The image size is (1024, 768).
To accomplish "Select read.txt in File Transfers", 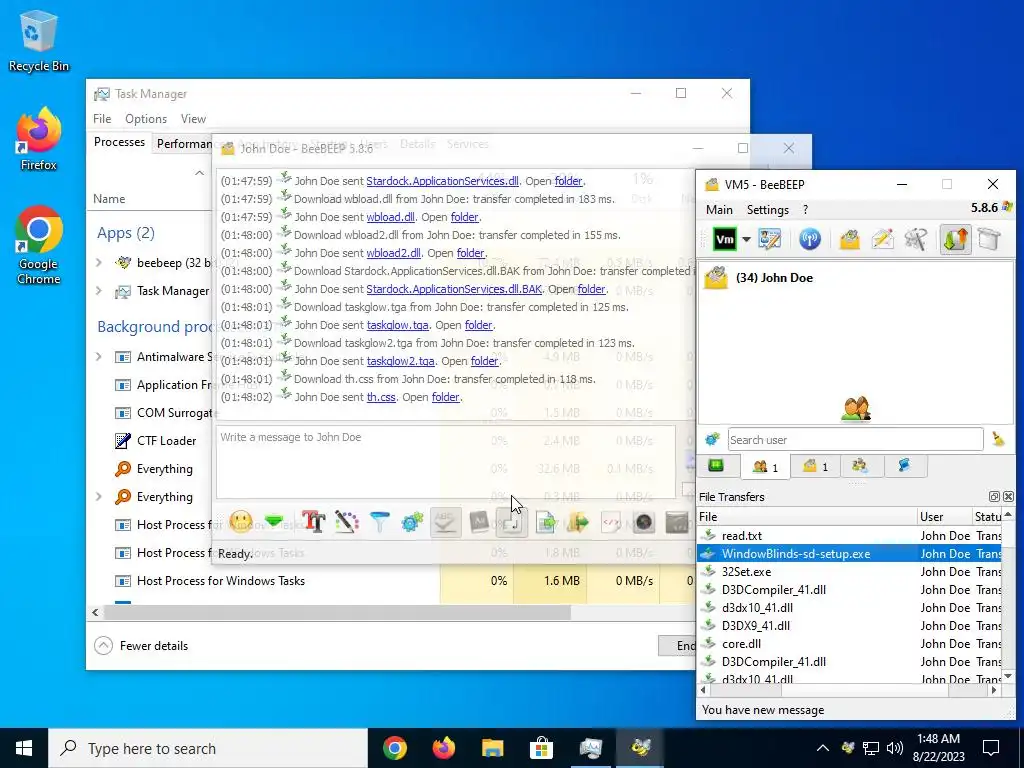I will [850, 536].
